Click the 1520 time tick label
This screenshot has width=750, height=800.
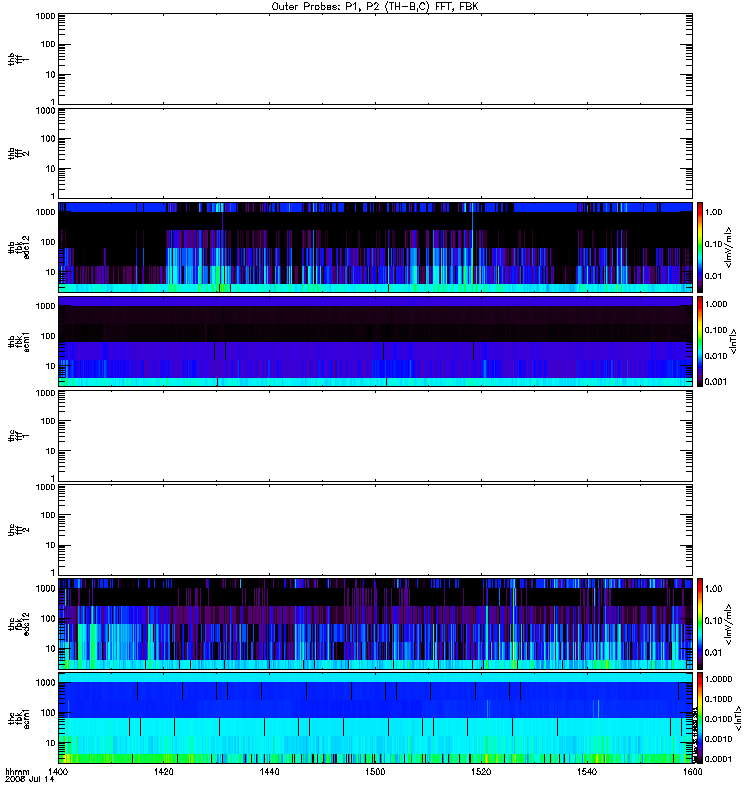pyautogui.click(x=481, y=772)
